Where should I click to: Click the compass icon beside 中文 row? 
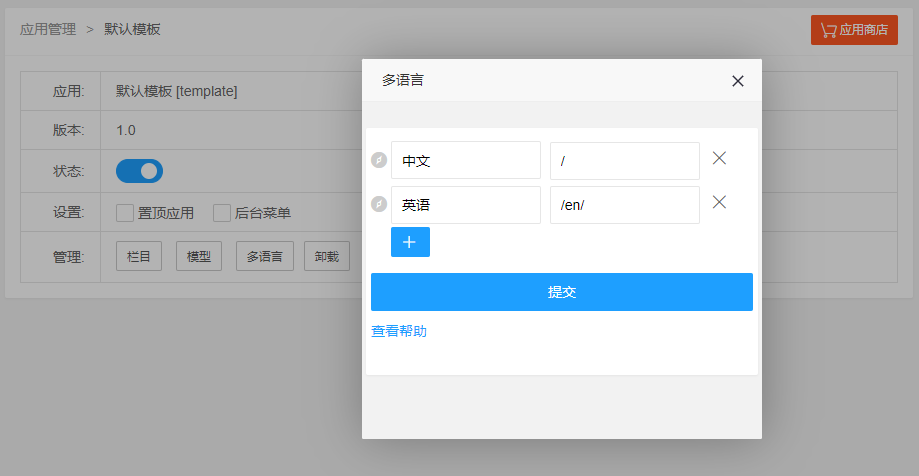[x=379, y=160]
